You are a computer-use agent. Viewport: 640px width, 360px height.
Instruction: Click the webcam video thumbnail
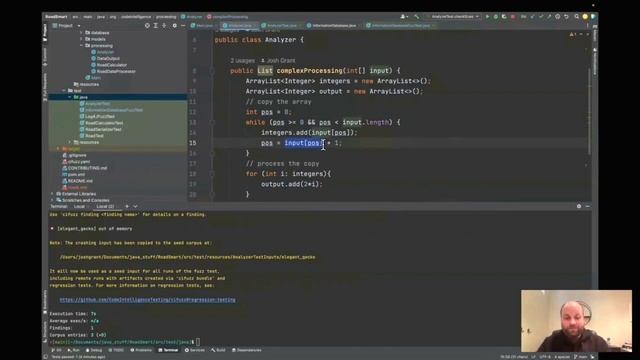coord(576,321)
